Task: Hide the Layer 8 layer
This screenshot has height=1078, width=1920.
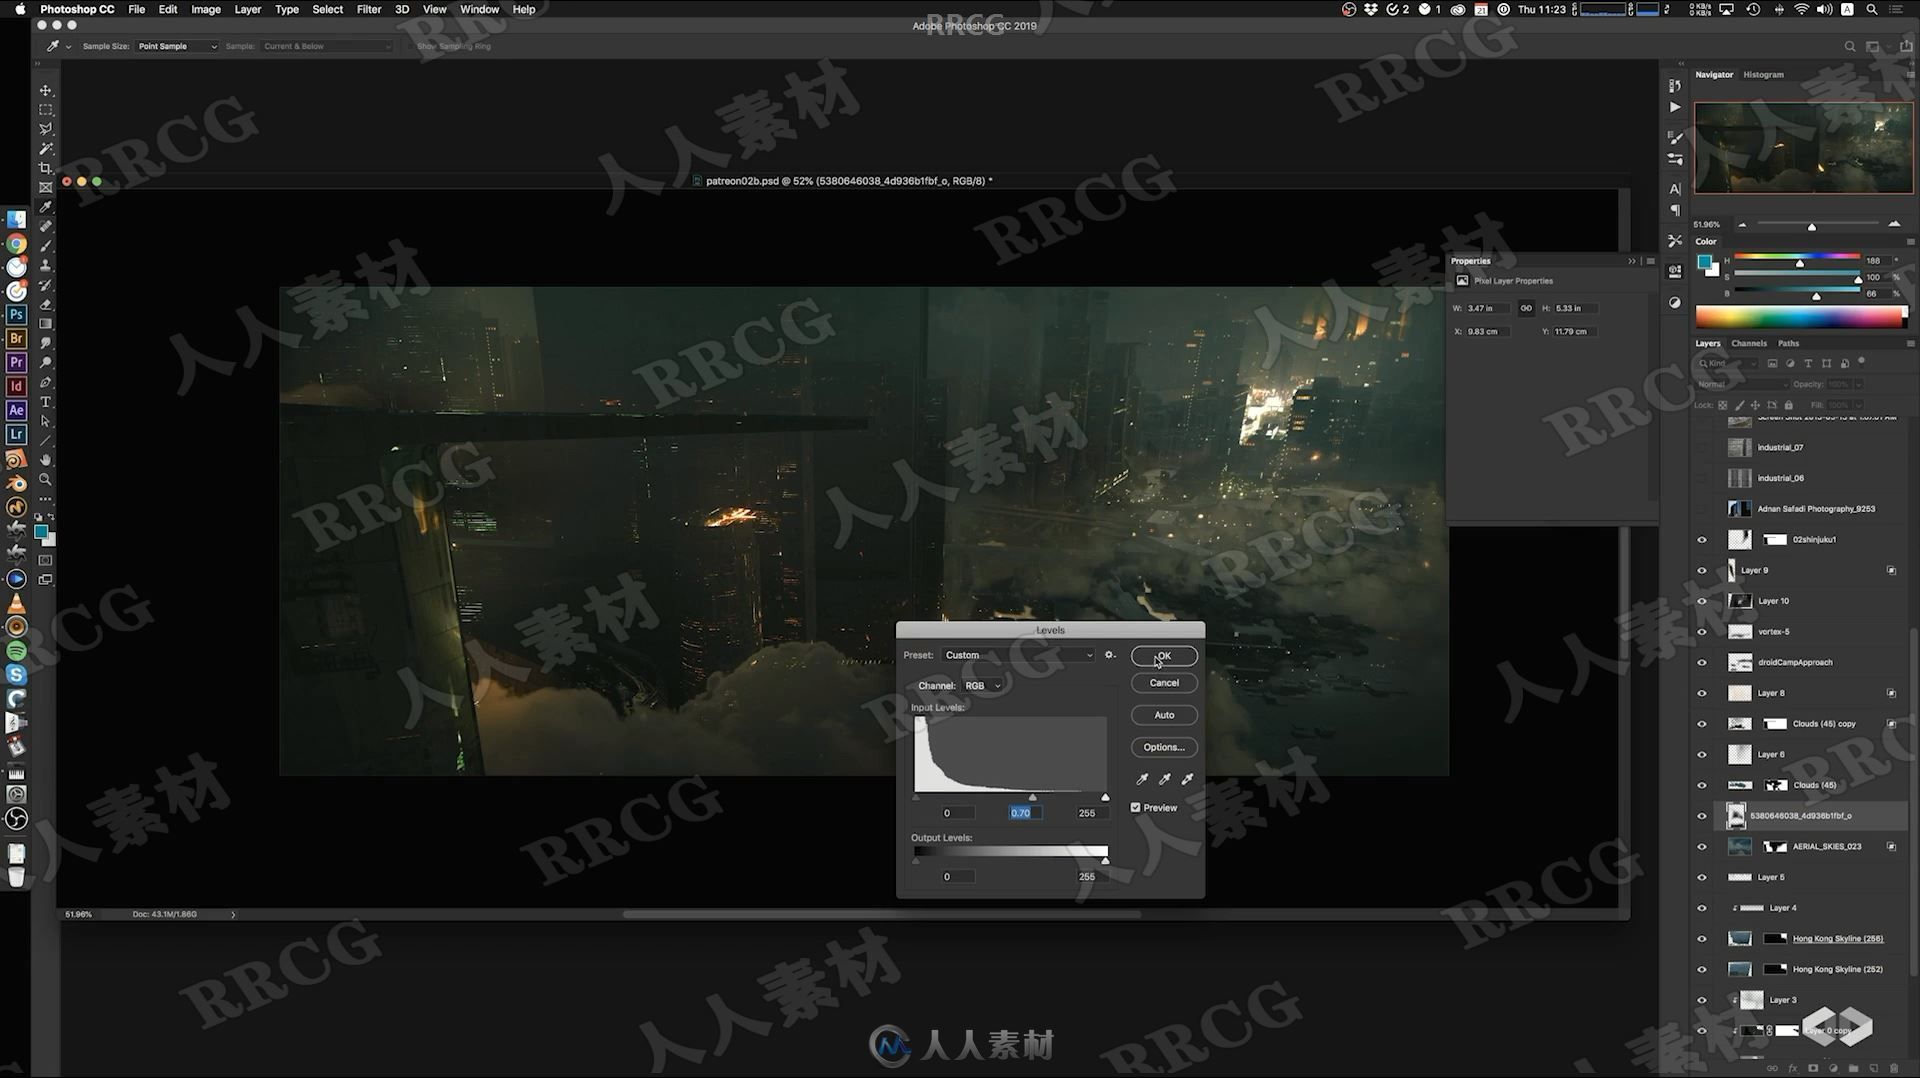Action: point(1701,694)
